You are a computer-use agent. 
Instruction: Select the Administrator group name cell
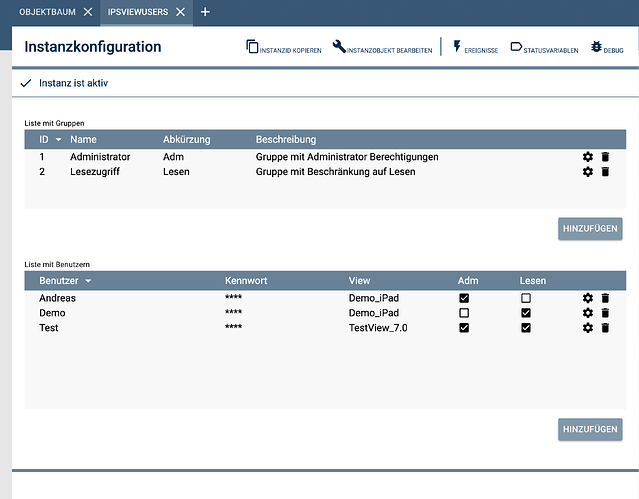tap(100, 157)
